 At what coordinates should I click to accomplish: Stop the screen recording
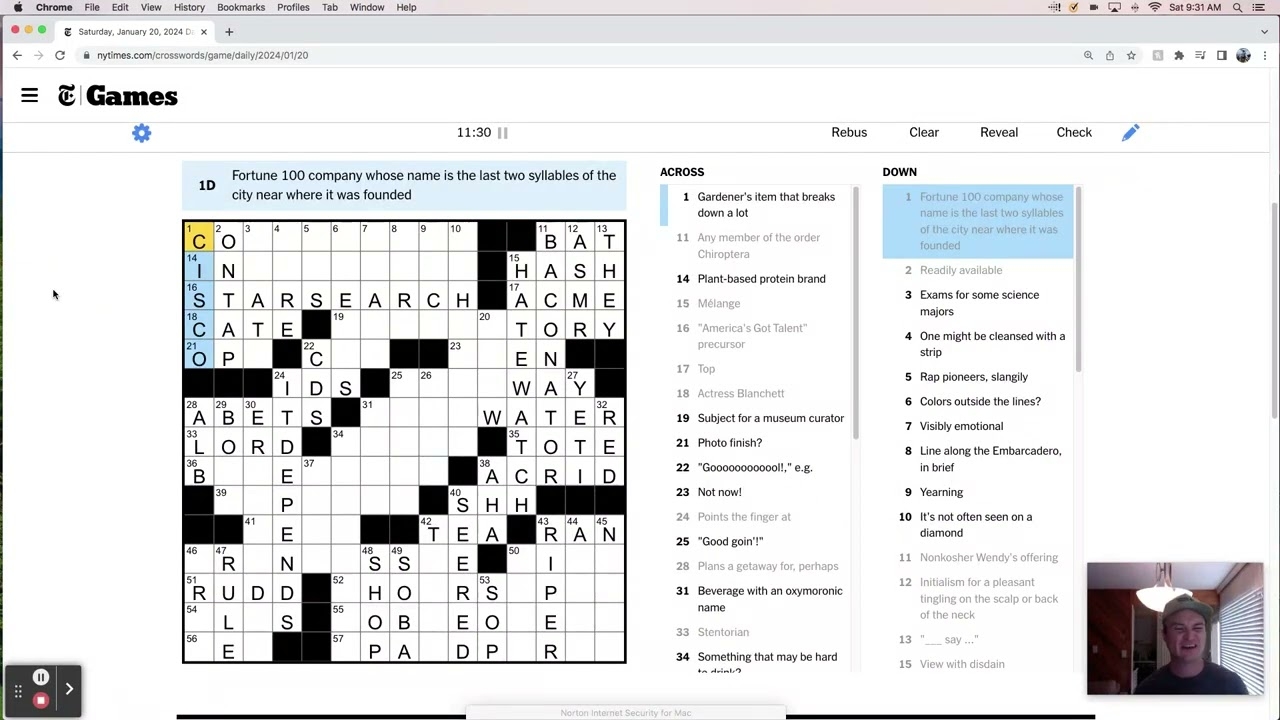41,700
